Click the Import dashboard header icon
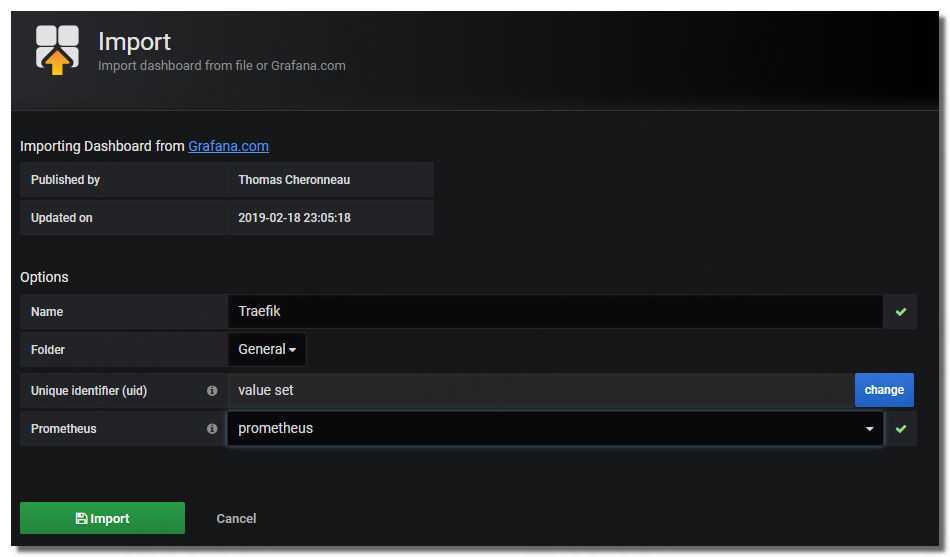The image size is (950, 557). [x=57, y=50]
